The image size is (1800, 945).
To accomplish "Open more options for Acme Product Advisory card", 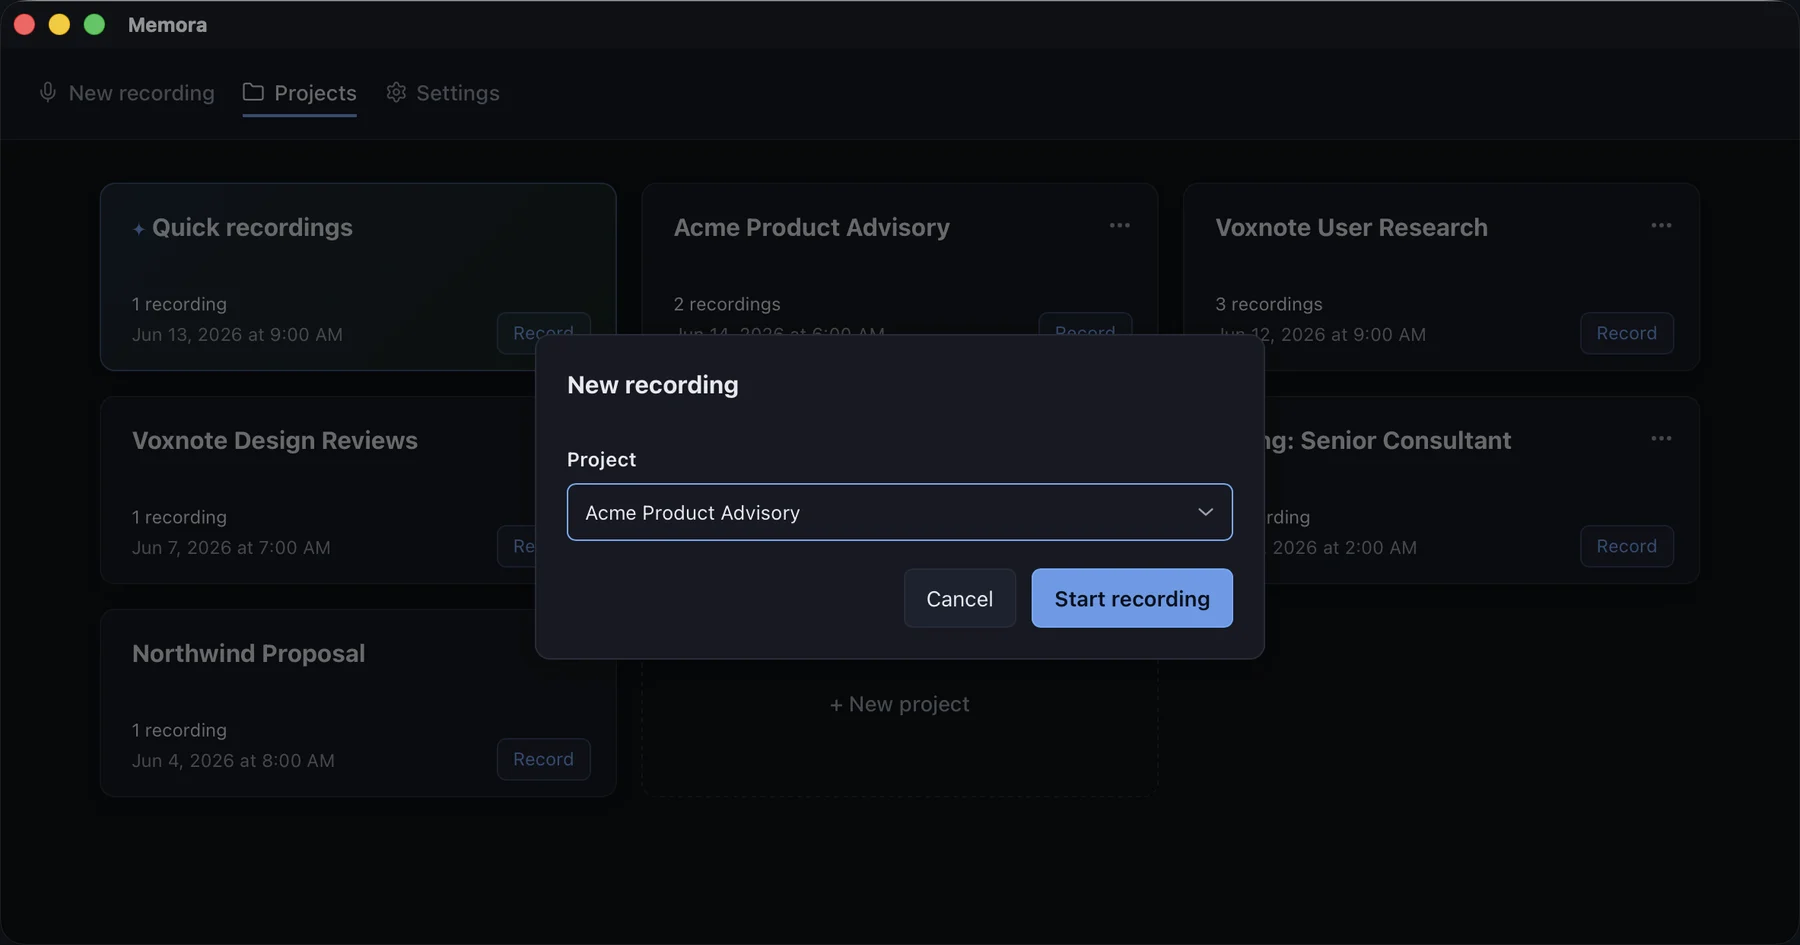I will tap(1119, 226).
